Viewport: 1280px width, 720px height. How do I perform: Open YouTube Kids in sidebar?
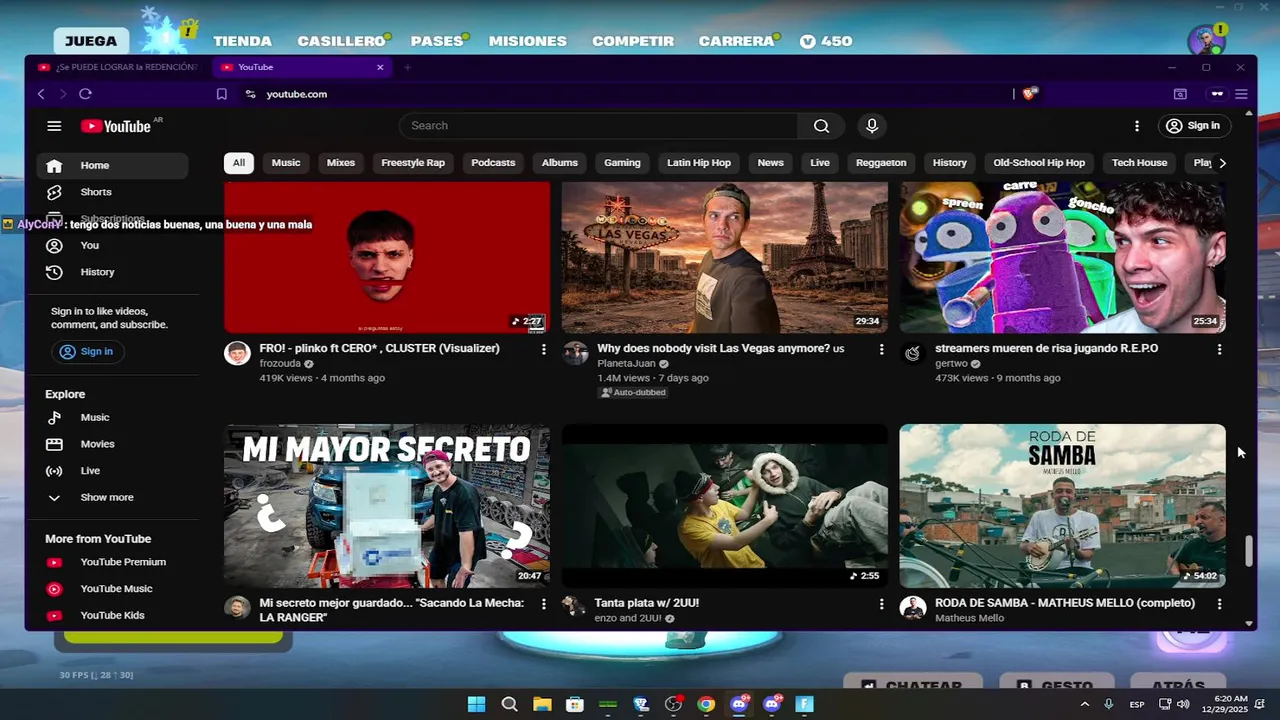click(112, 615)
